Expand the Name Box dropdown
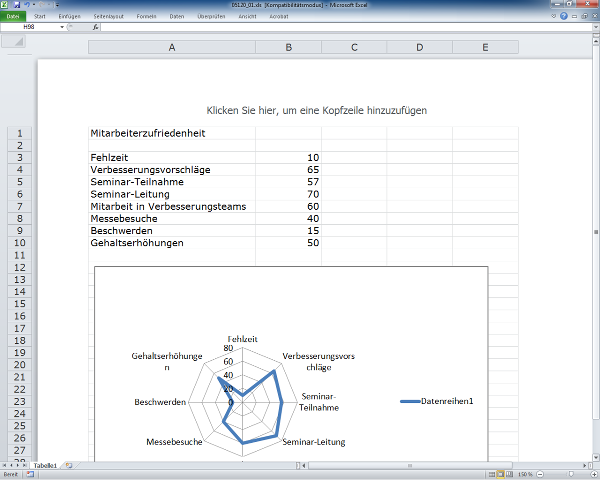This screenshot has height=480, width=600. [x=62, y=27]
